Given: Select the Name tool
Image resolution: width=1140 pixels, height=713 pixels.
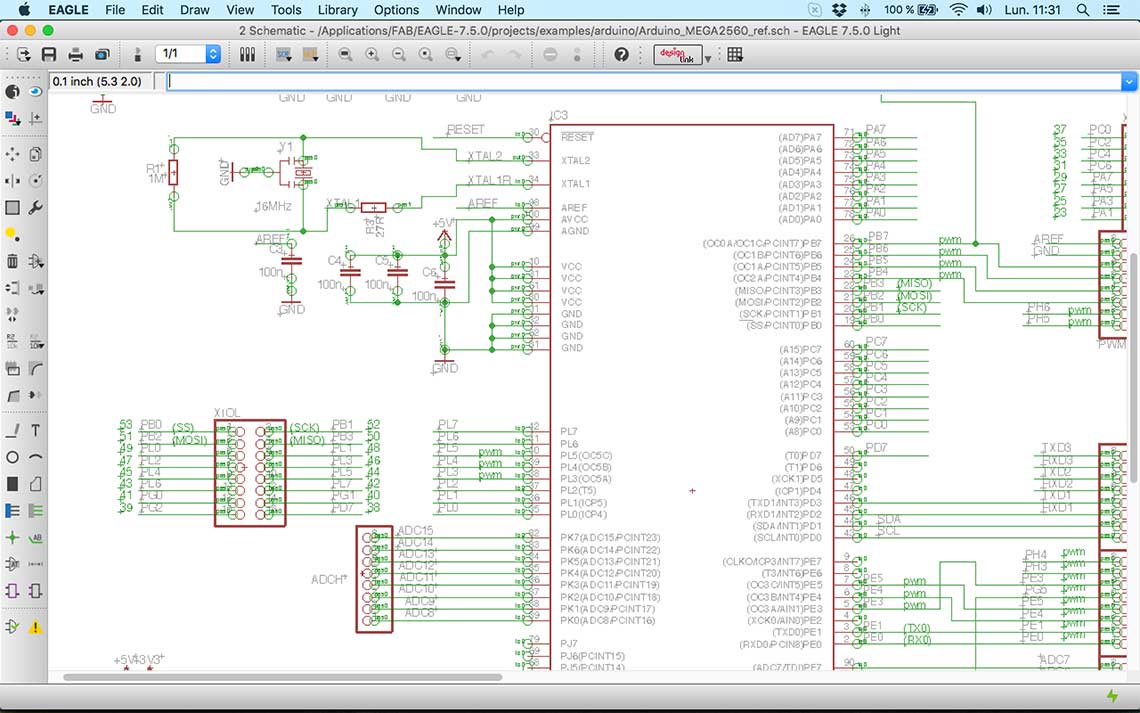Looking at the screenshot, I should click(x=12, y=342).
